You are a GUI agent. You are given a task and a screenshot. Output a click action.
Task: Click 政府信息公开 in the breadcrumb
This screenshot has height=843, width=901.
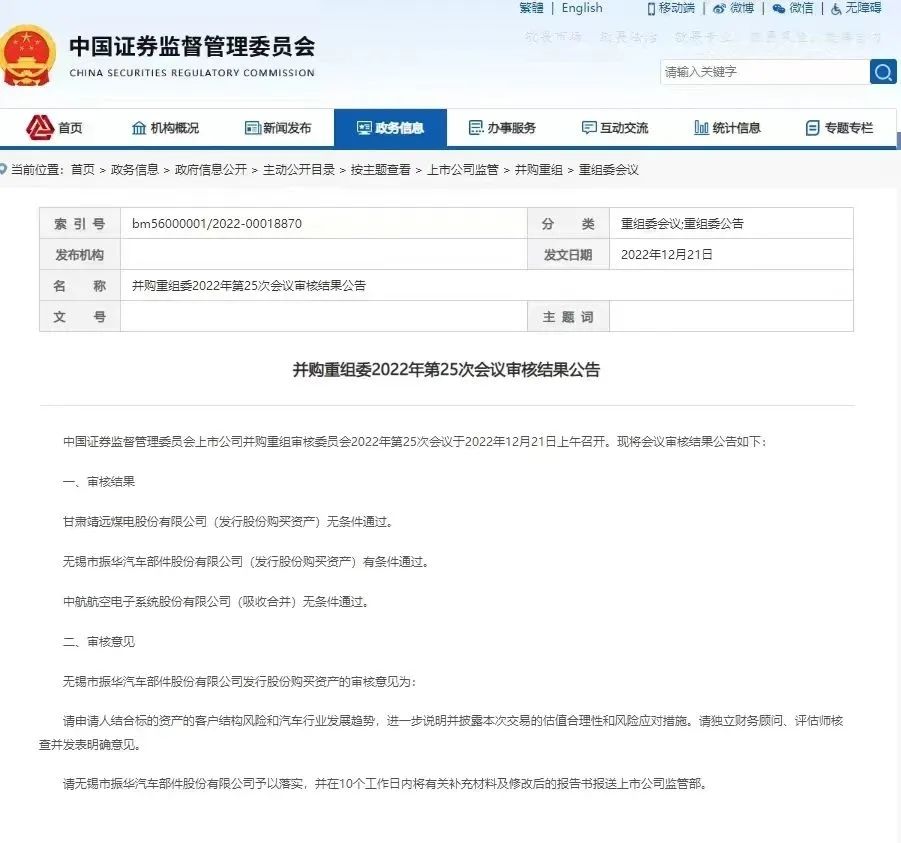pyautogui.click(x=210, y=170)
